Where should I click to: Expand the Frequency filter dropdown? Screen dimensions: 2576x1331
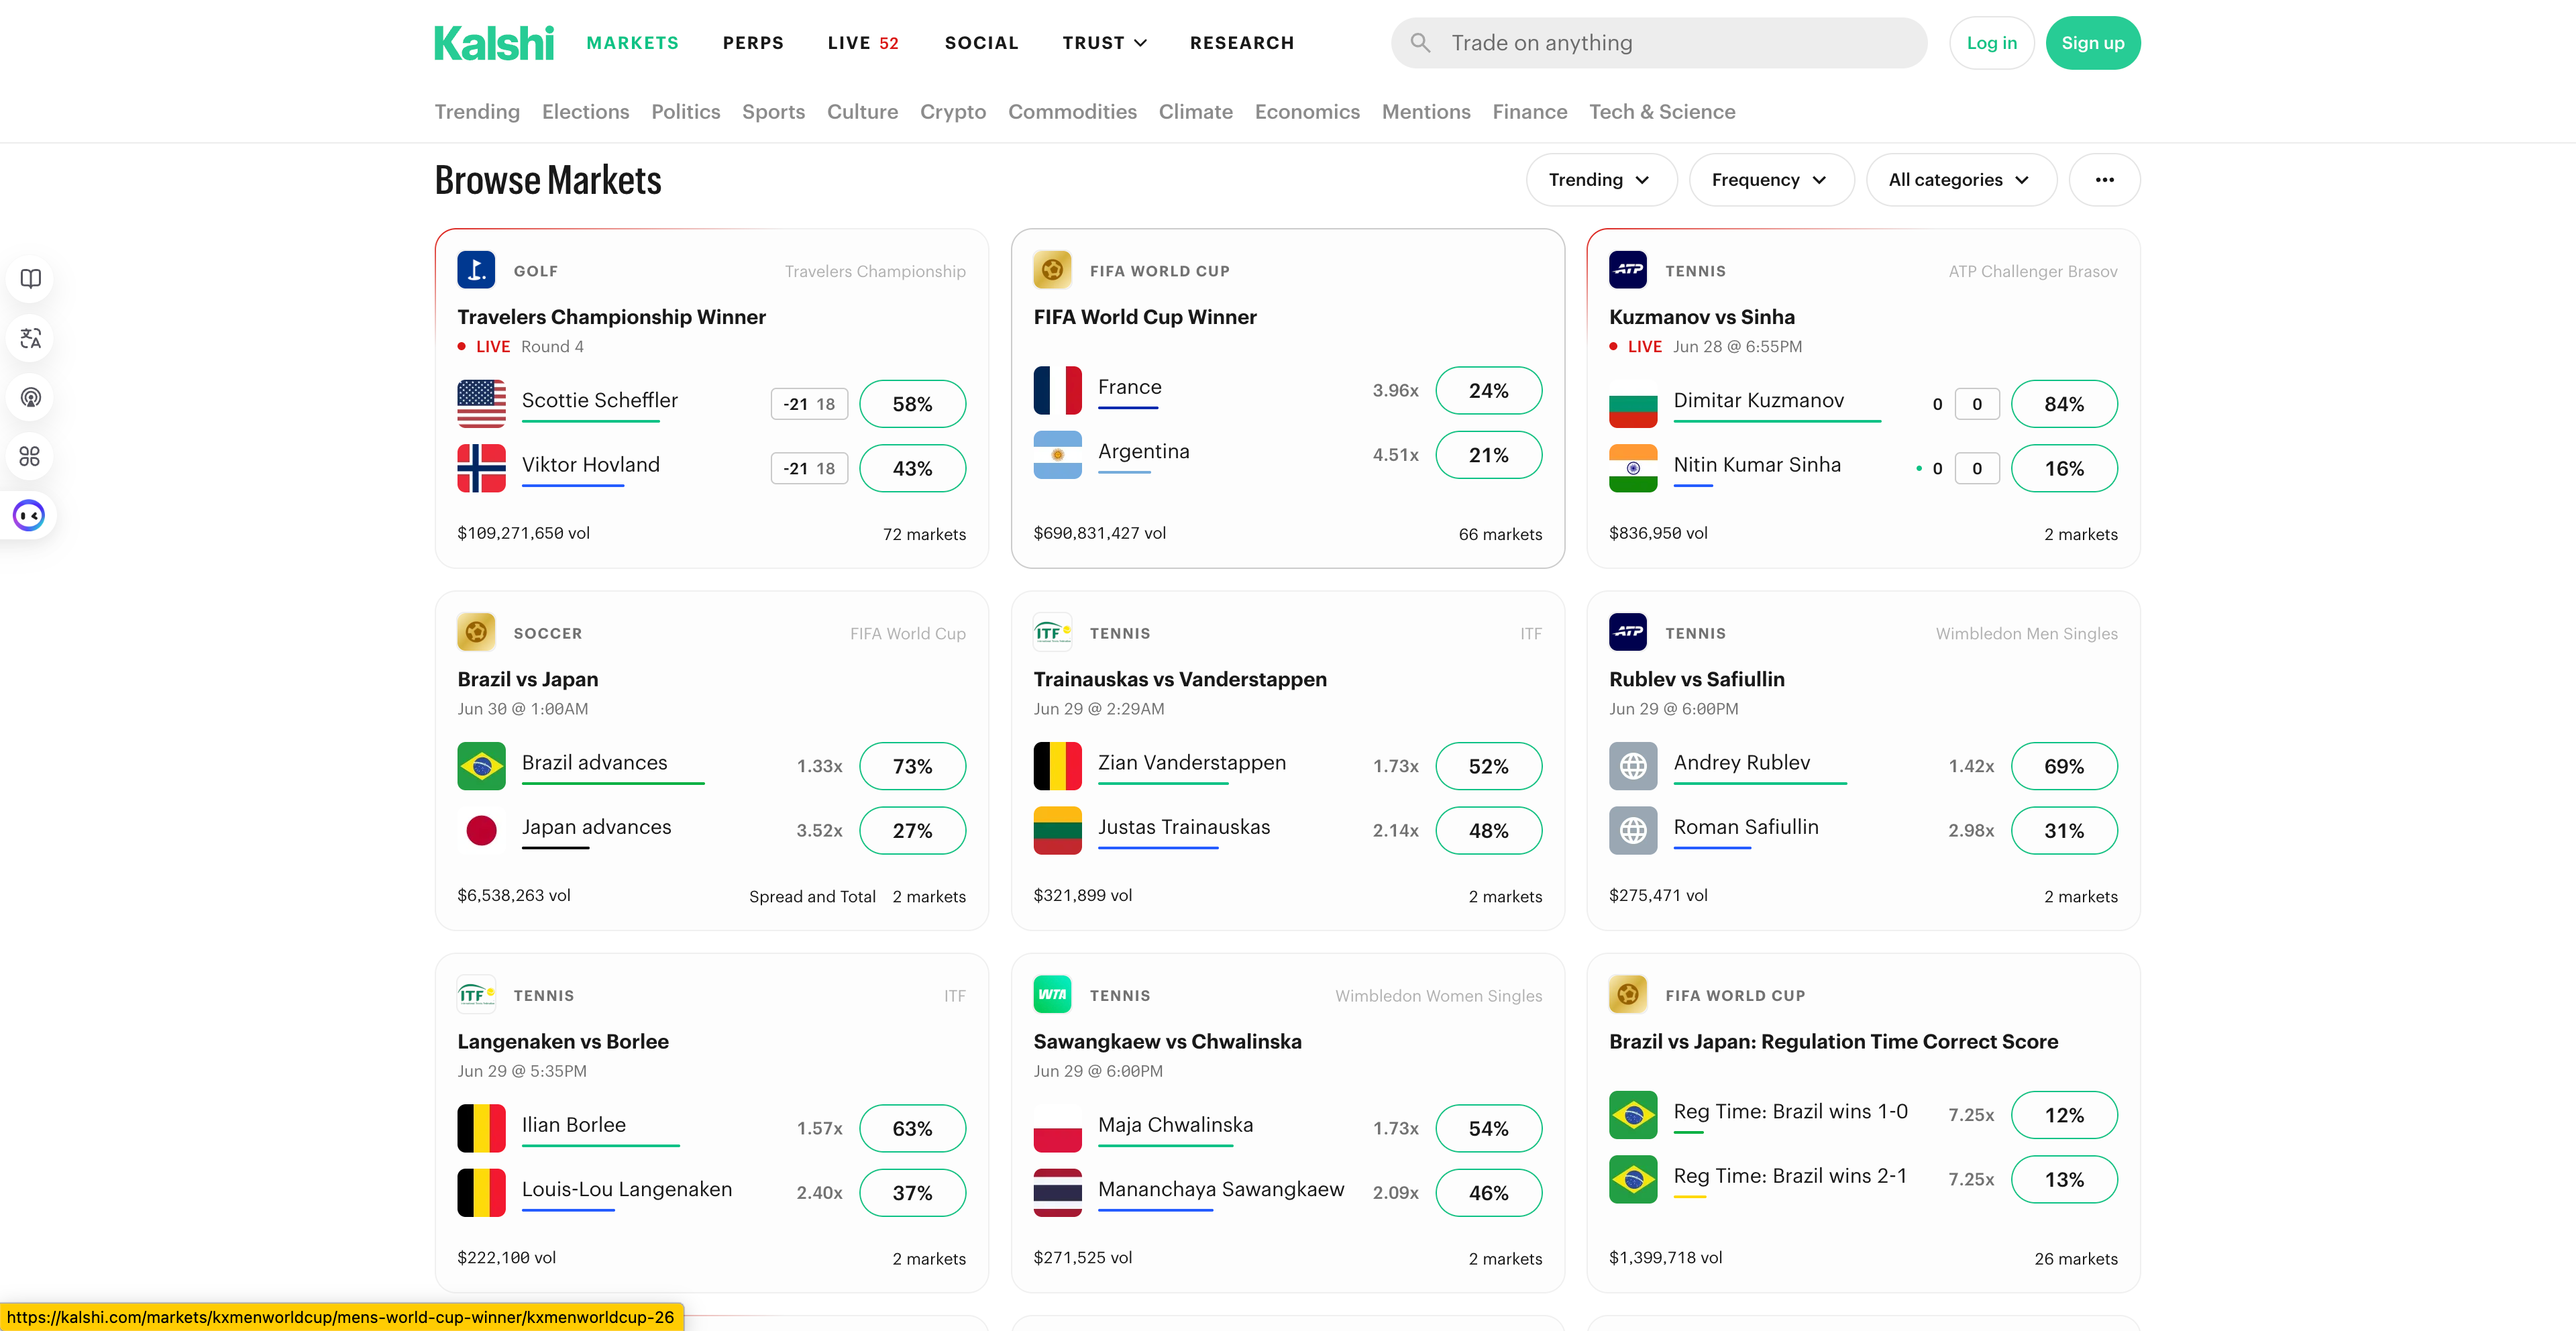pyautogui.click(x=1771, y=180)
